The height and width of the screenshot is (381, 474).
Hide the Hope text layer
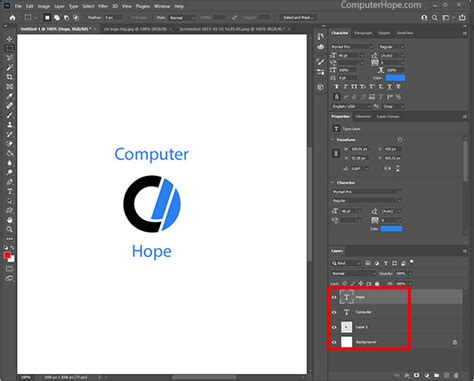[x=334, y=297]
